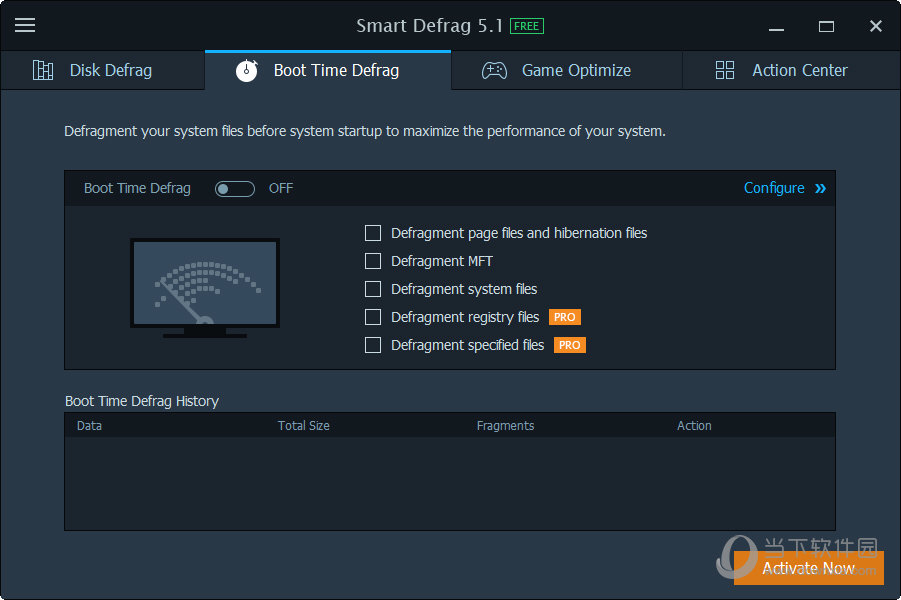This screenshot has width=901, height=600.
Task: Go to the Action Center tab
Action: click(x=791, y=70)
